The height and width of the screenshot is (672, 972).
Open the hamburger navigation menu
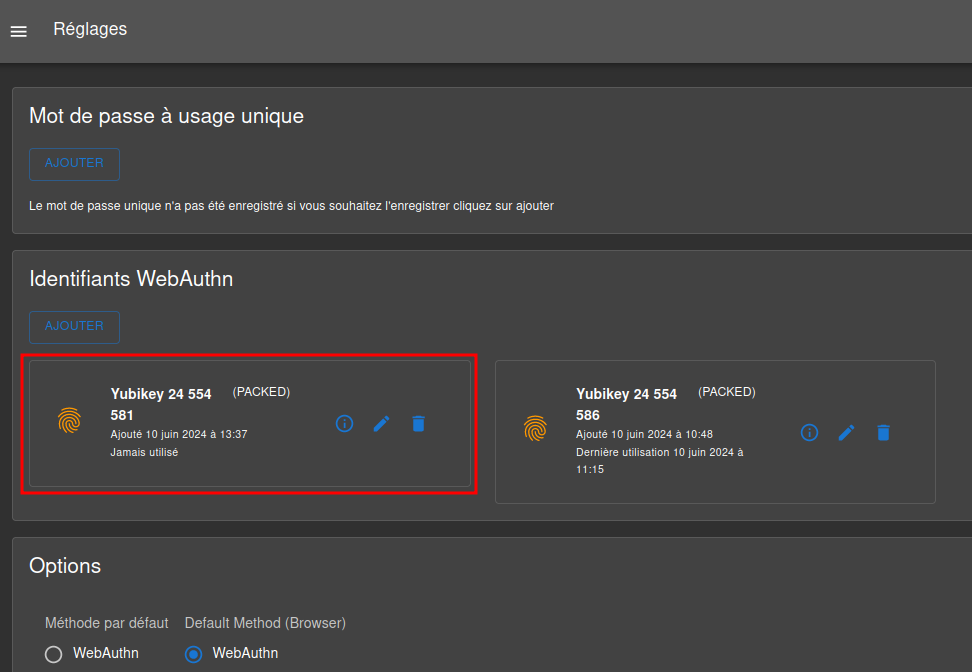pos(18,31)
